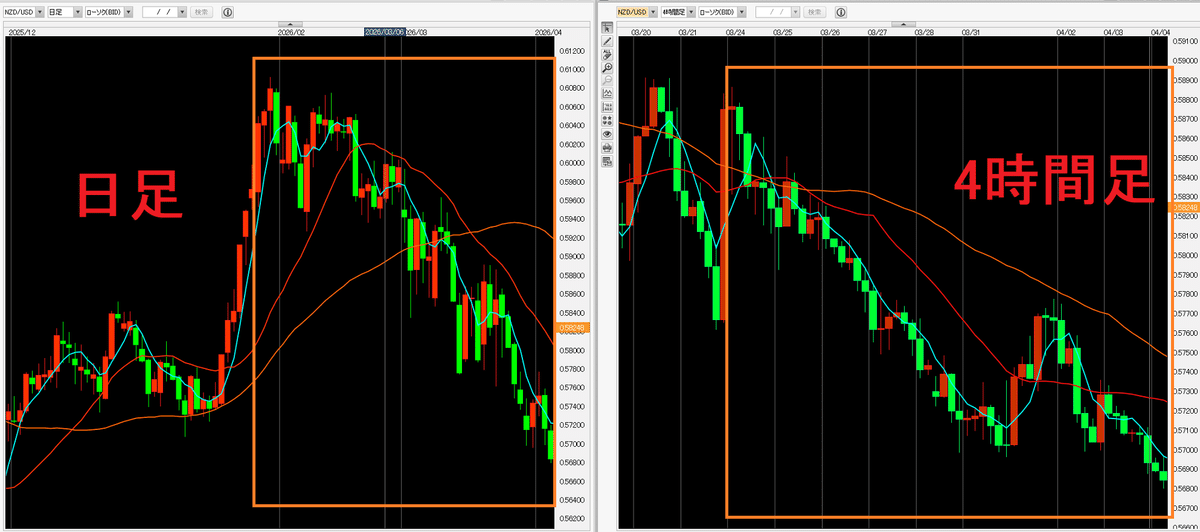The width and height of the screenshot is (1200, 532).
Task: Click the left chart date input field
Action: point(160,12)
